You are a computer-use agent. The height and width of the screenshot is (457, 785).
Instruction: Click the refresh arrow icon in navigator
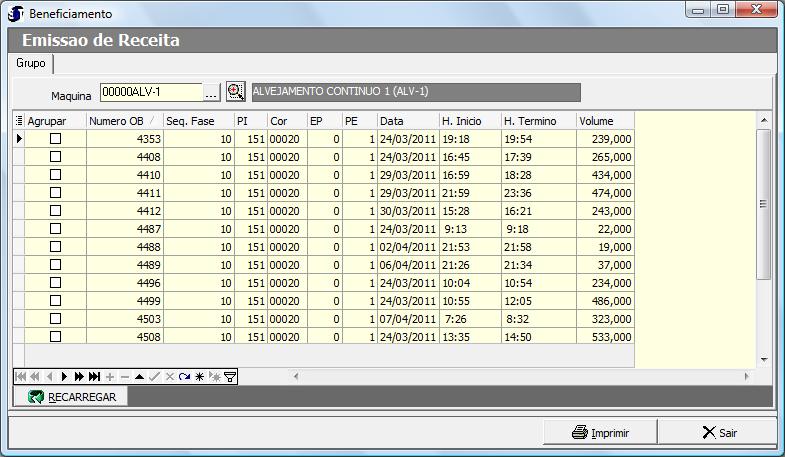click(184, 376)
